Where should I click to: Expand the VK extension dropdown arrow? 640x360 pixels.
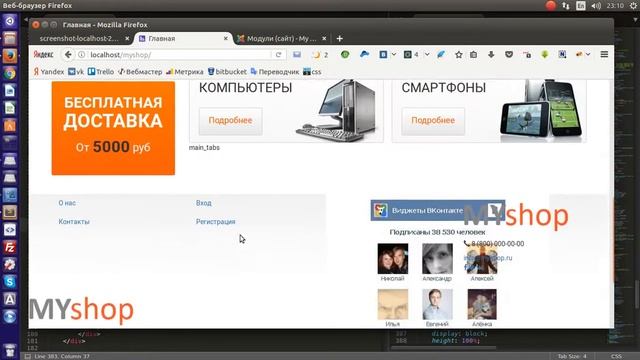pyautogui.click(x=393, y=54)
